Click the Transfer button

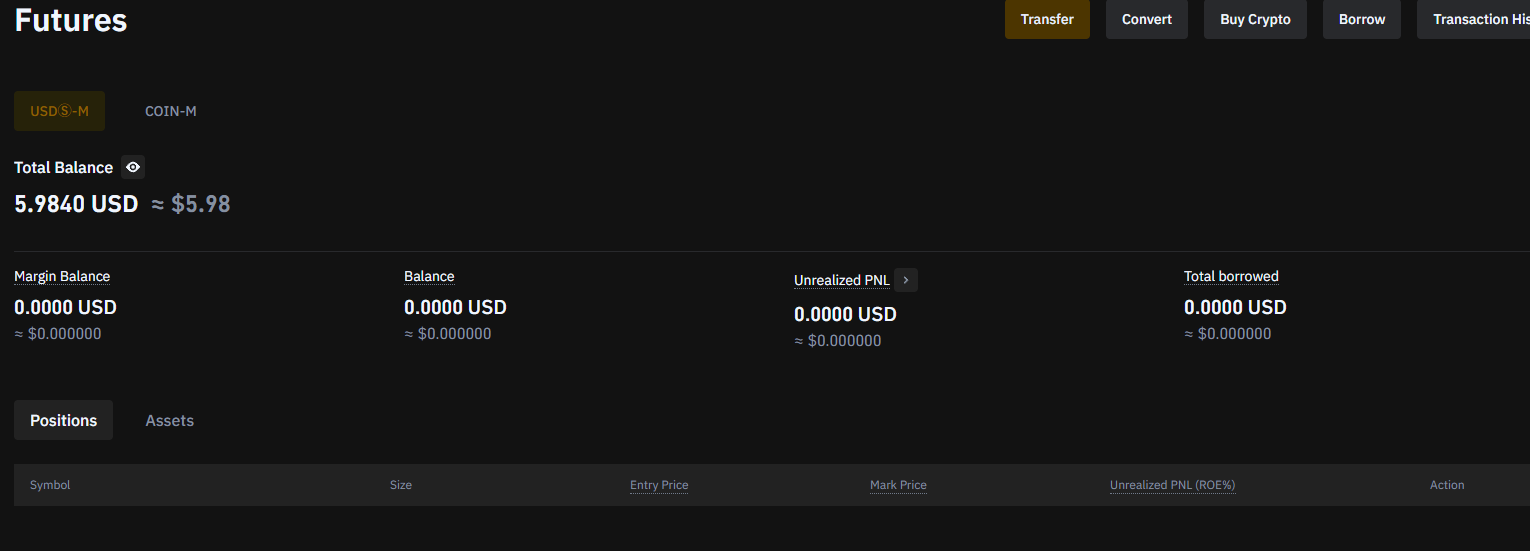(1047, 19)
